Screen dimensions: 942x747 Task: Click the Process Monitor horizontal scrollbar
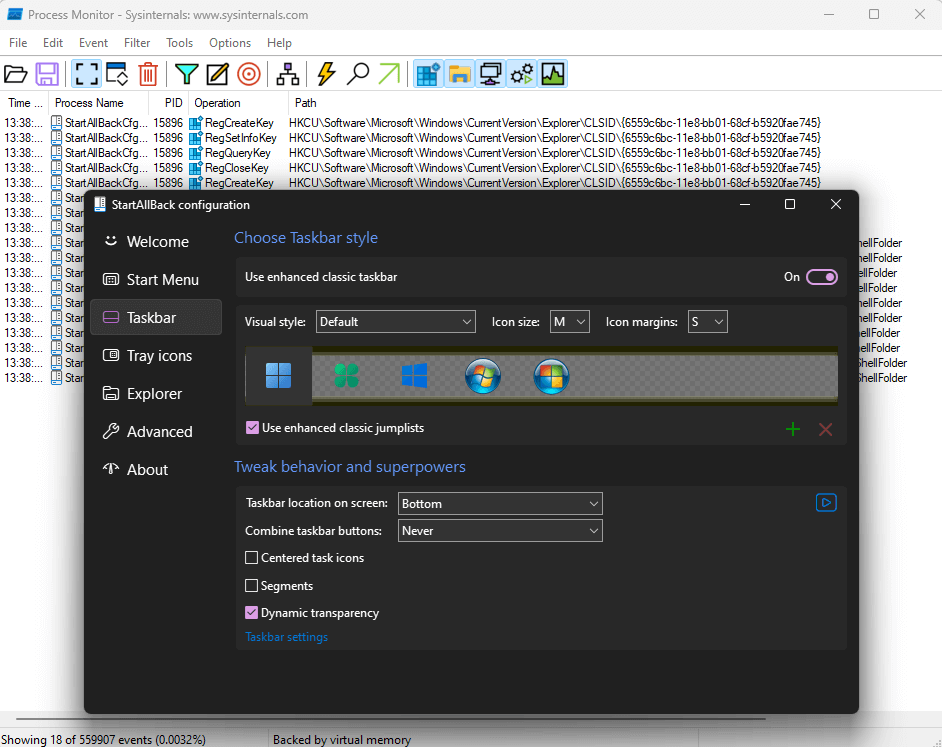390,718
